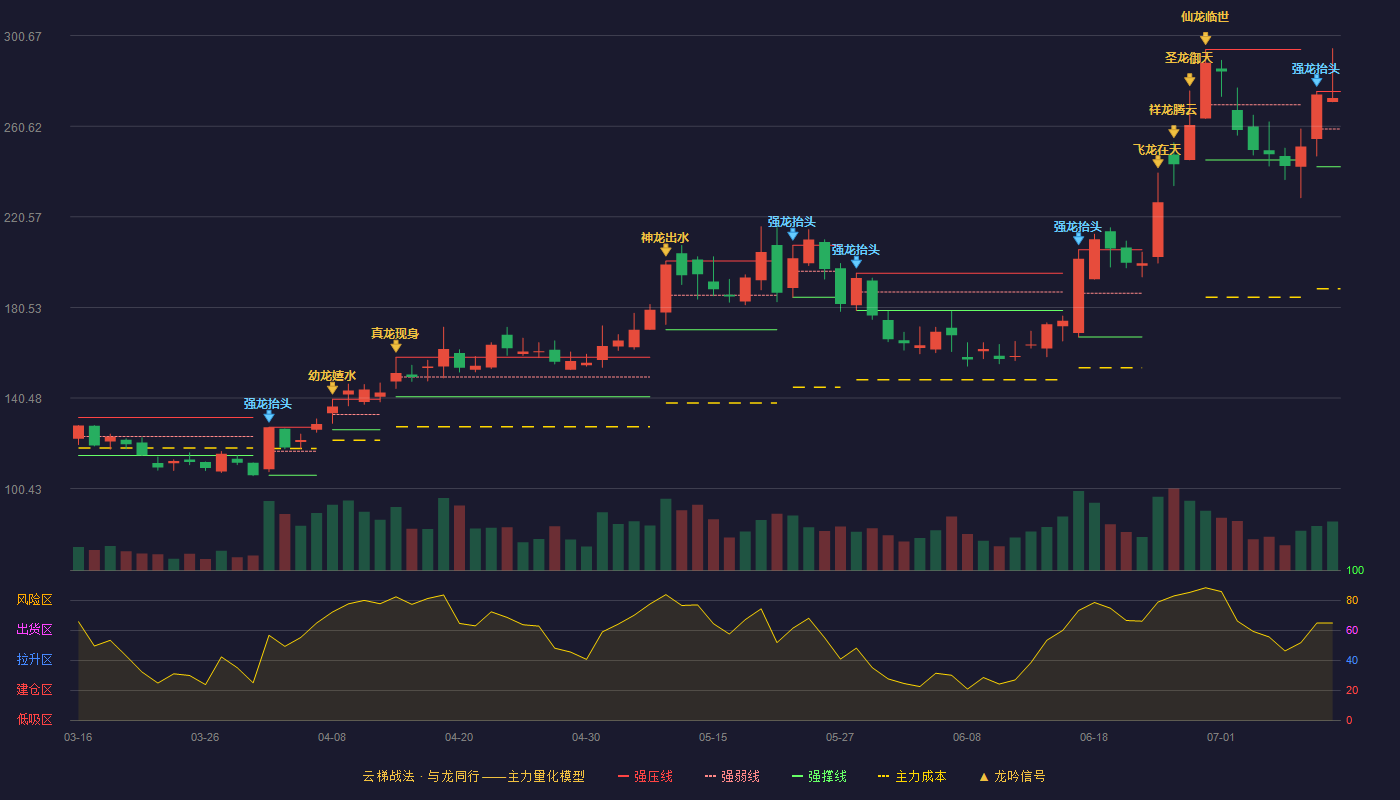Viewport: 1400px width, 800px height.
Task: Toggle the 强压线 legend series
Action: click(x=645, y=776)
